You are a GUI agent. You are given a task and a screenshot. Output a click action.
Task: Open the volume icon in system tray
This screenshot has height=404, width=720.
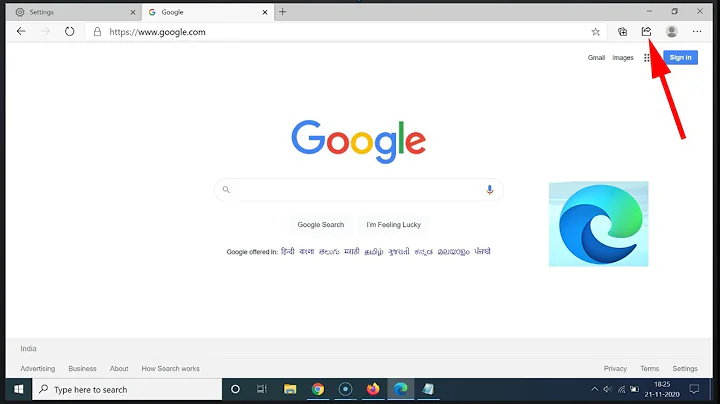click(608, 389)
